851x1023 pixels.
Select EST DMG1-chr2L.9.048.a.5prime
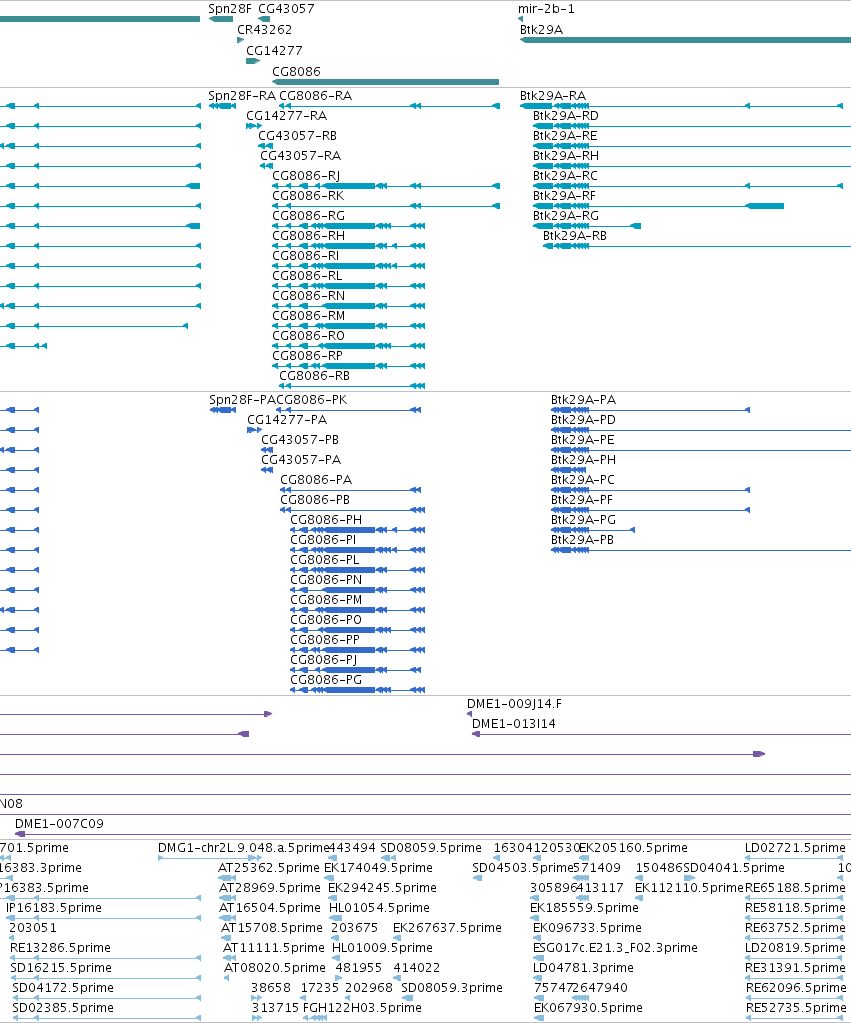[x=243, y=847]
